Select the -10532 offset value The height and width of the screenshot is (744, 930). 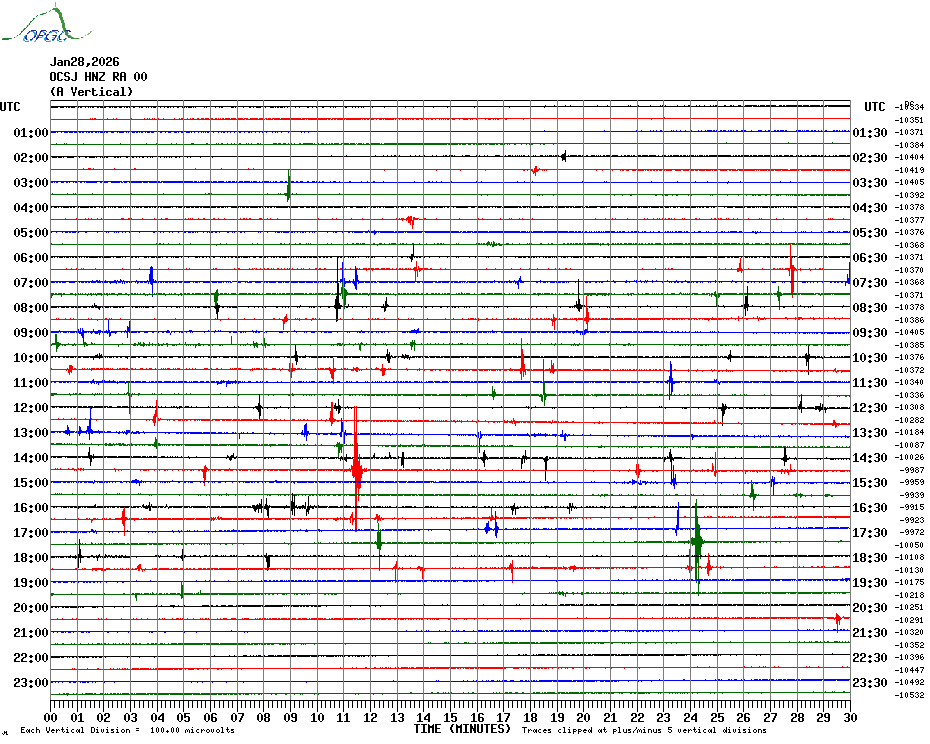pos(910,695)
